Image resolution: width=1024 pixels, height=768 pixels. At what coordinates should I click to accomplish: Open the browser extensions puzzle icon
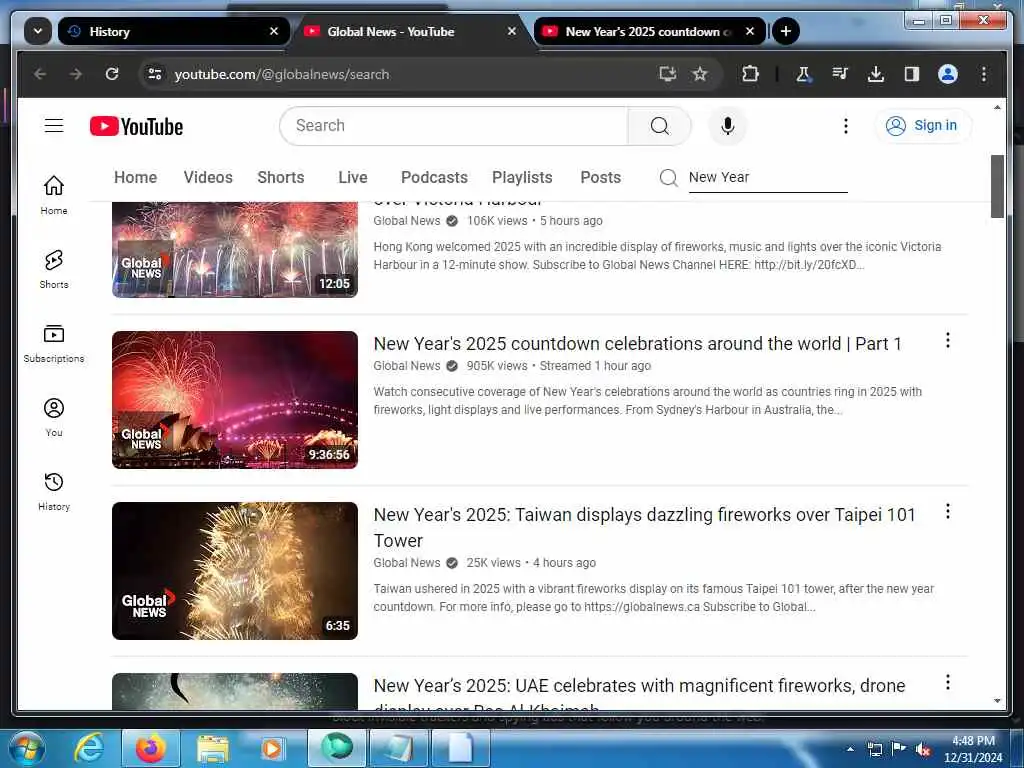pos(750,74)
